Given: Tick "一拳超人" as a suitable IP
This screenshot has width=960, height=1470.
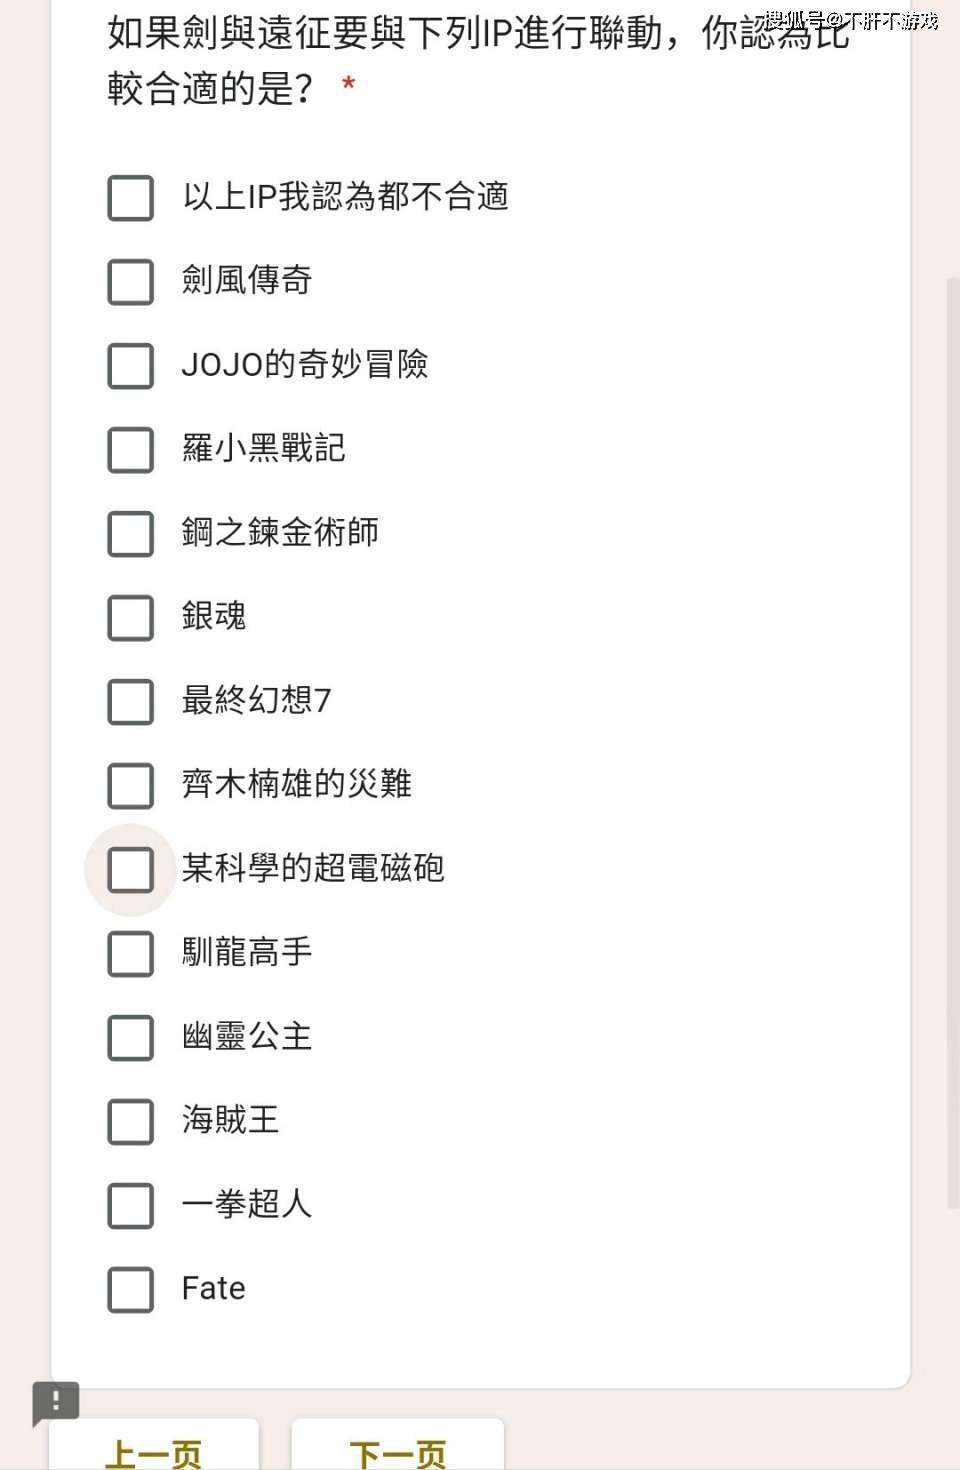Looking at the screenshot, I should (129, 1206).
